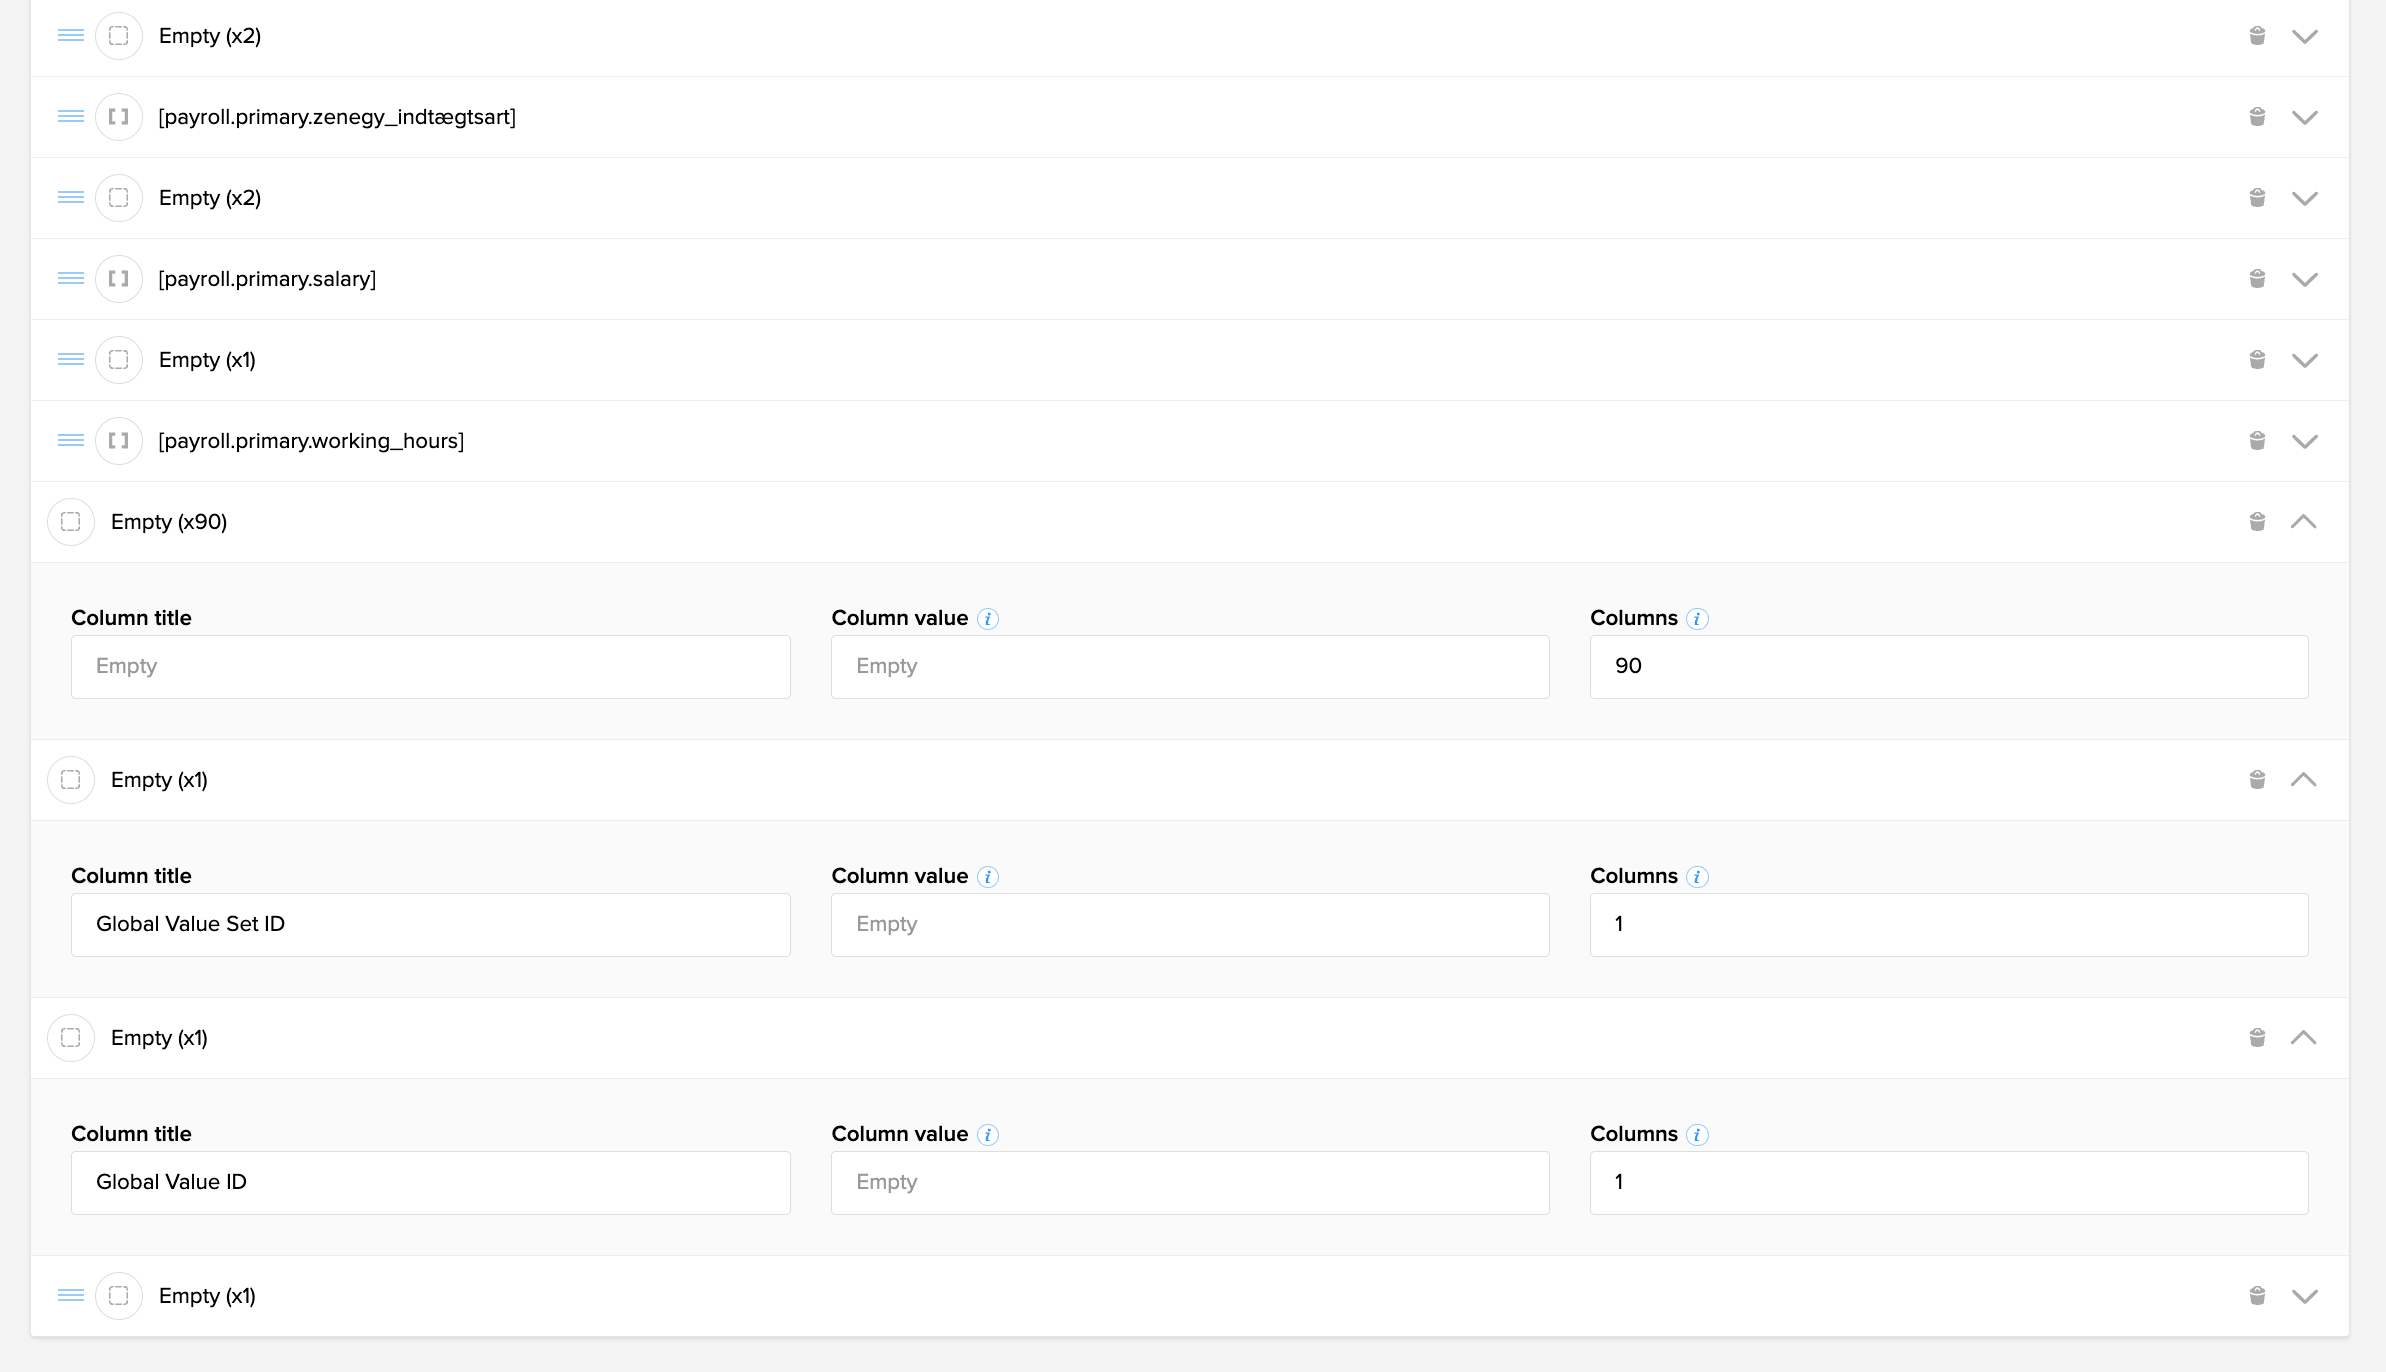Click dashed square icon of Empty (x90)
Screen dimensions: 2386x1372
click(x=71, y=522)
